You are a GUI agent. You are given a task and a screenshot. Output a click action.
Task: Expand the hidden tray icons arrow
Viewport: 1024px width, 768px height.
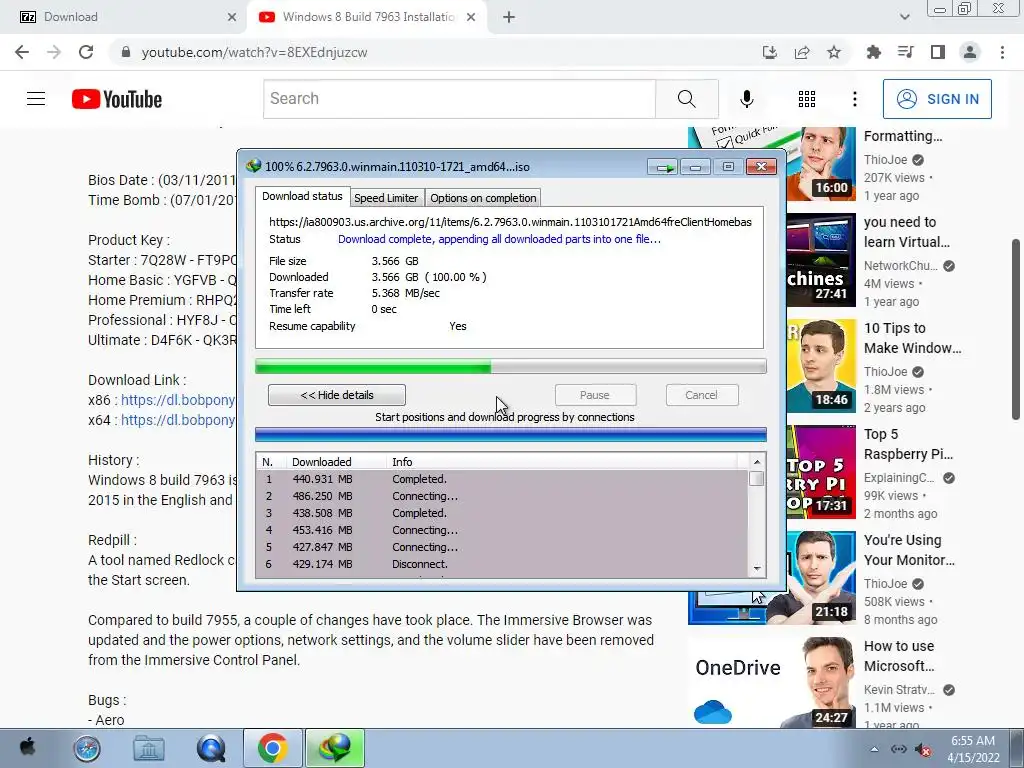point(874,750)
